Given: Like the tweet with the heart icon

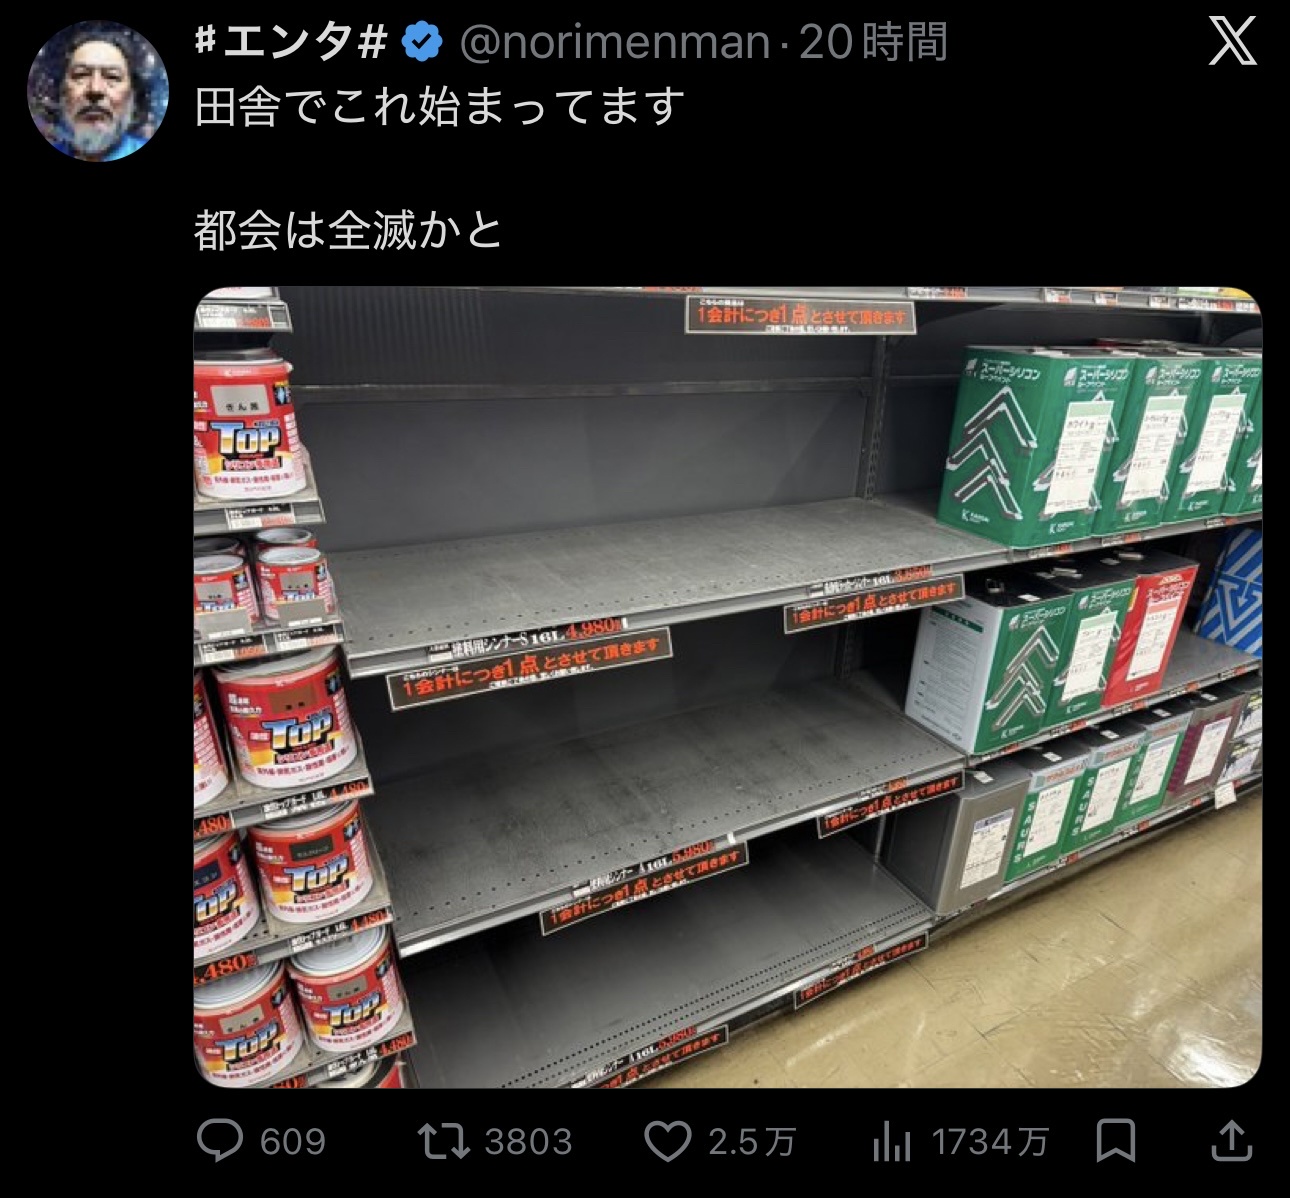Looking at the screenshot, I should click(x=668, y=1141).
